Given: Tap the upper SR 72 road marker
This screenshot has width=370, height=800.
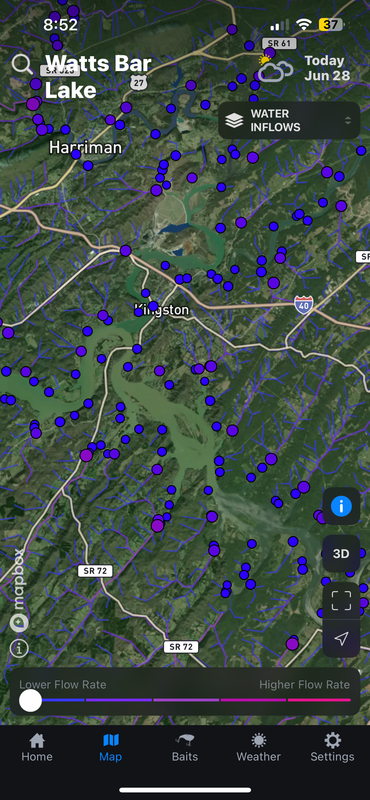Looking at the screenshot, I should point(95,571).
